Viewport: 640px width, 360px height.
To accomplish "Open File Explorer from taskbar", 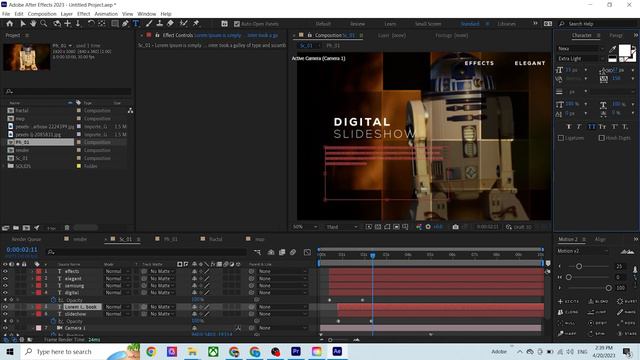I will 192,351.
